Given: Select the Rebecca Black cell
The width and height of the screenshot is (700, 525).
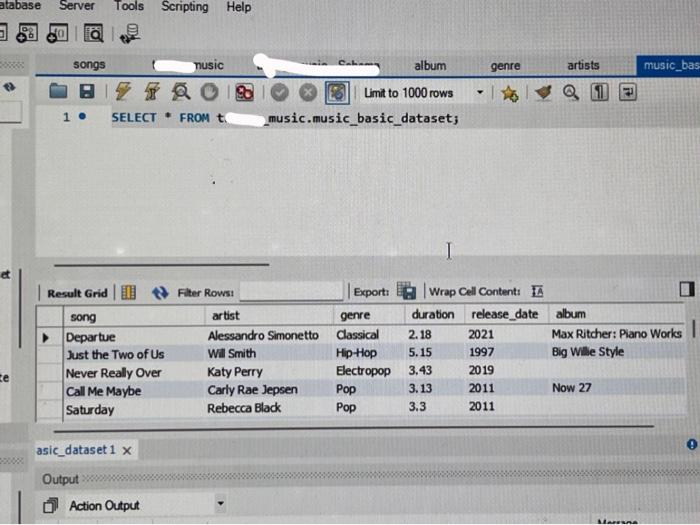Looking at the screenshot, I should (269, 408).
